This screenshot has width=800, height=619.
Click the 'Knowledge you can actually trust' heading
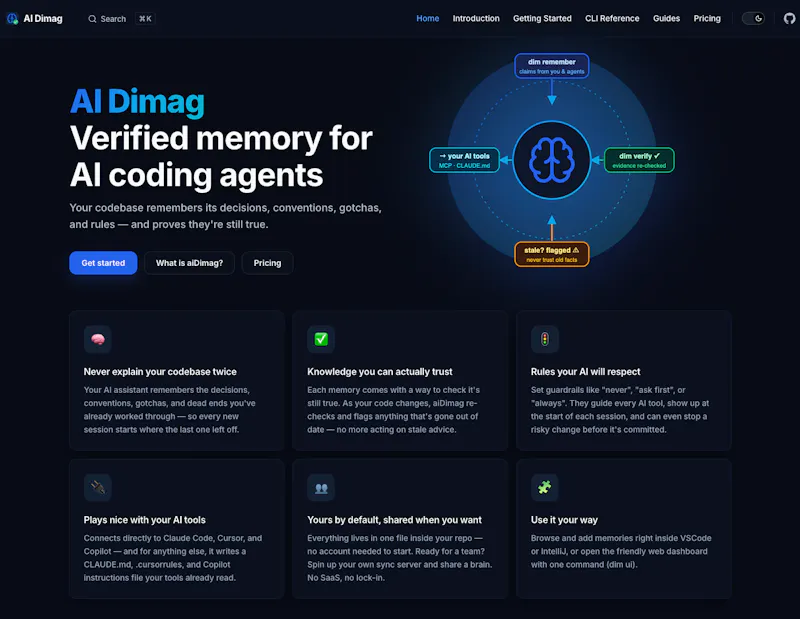[x=380, y=372]
